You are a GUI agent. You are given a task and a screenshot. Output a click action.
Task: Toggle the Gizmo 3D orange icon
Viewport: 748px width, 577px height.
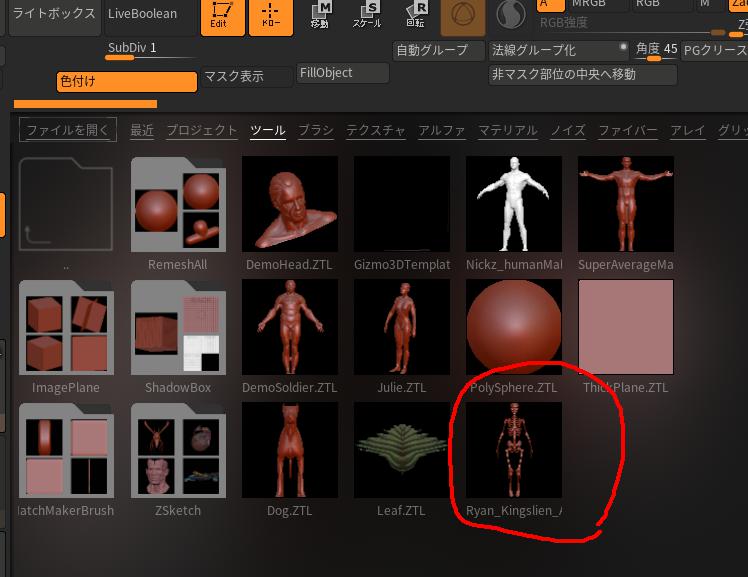point(463,17)
